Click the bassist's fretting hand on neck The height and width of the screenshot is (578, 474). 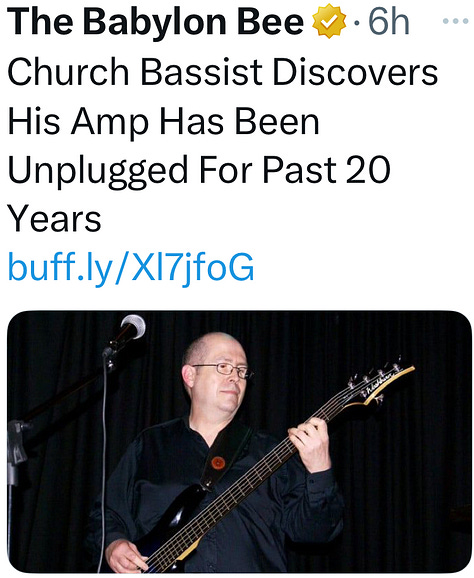tap(309, 444)
